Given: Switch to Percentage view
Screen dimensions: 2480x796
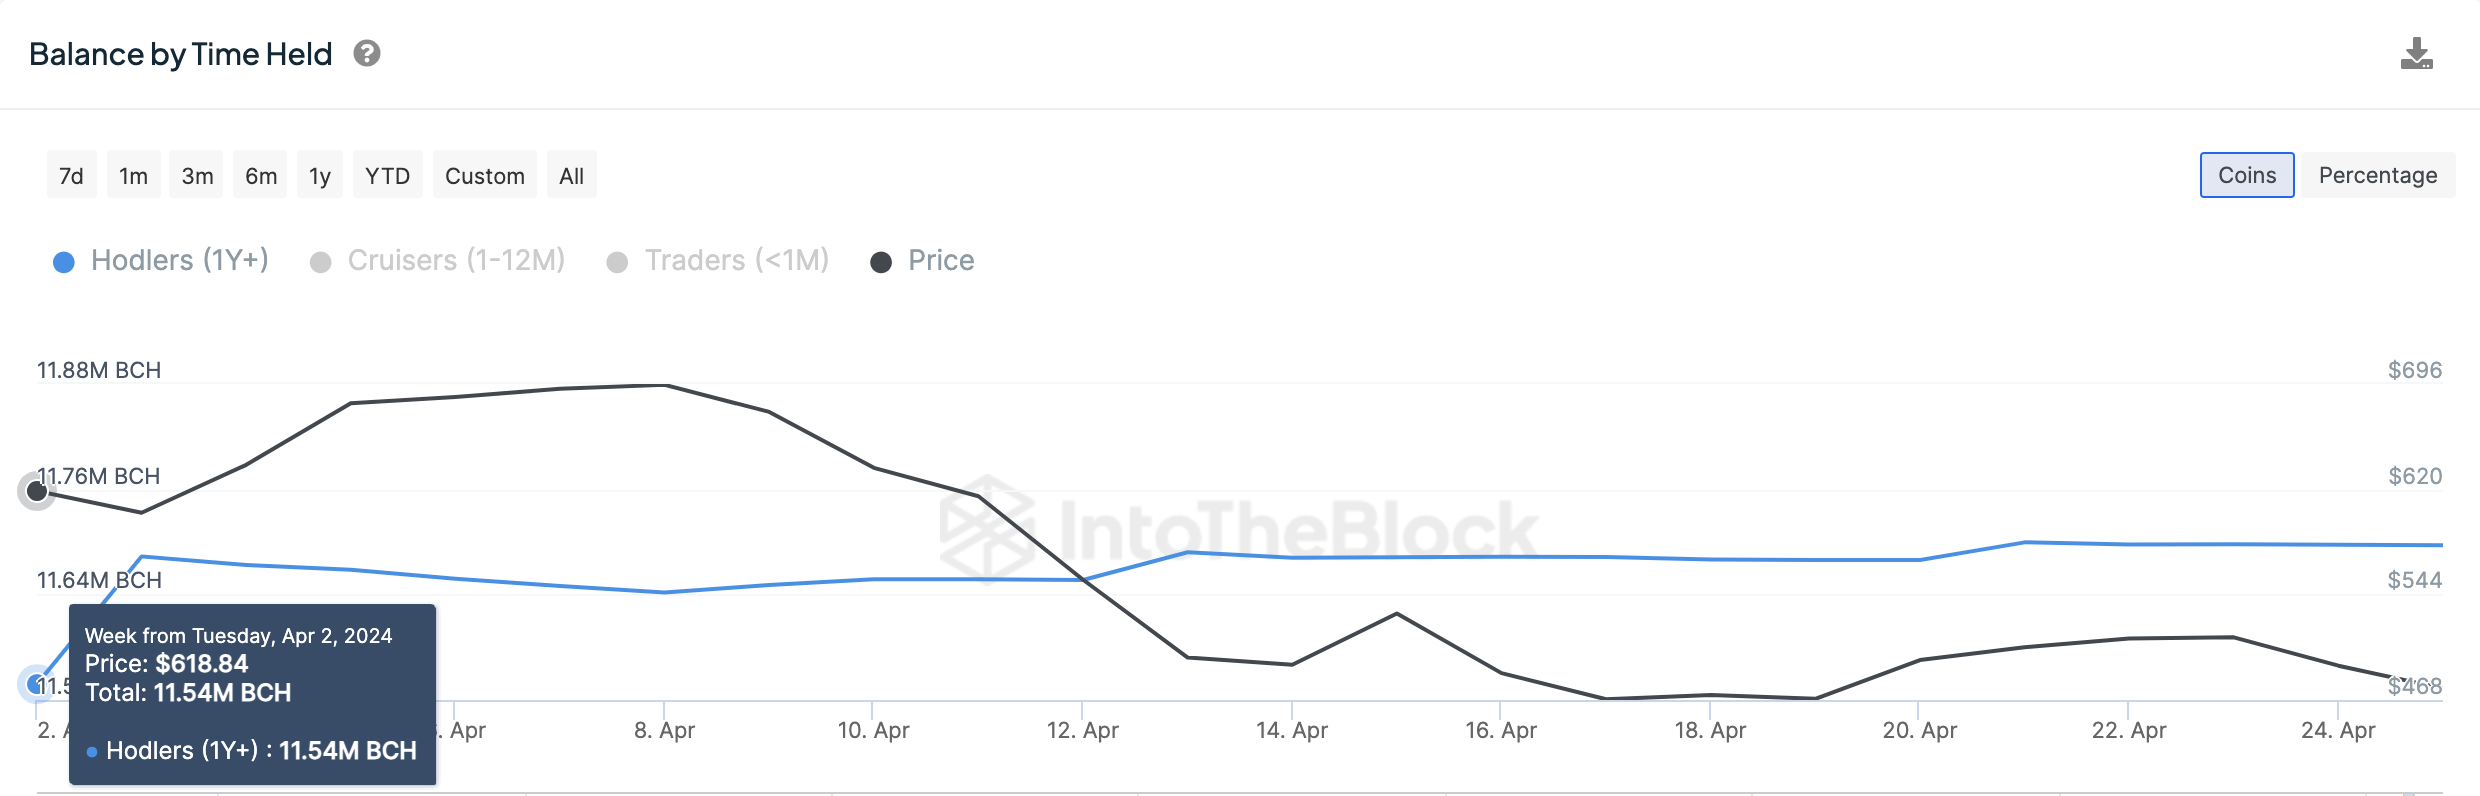Looking at the screenshot, I should coord(2377,174).
